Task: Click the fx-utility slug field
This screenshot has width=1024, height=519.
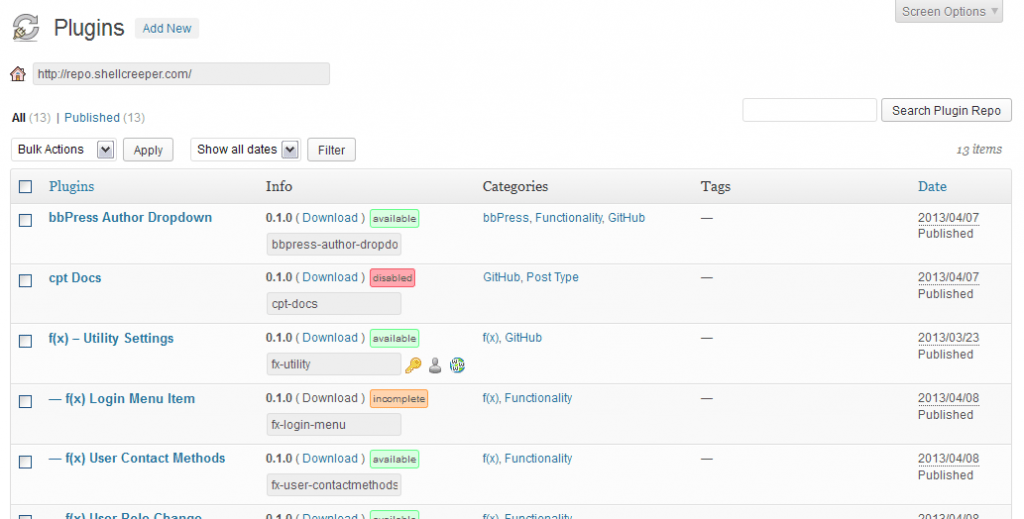Action: click(334, 364)
